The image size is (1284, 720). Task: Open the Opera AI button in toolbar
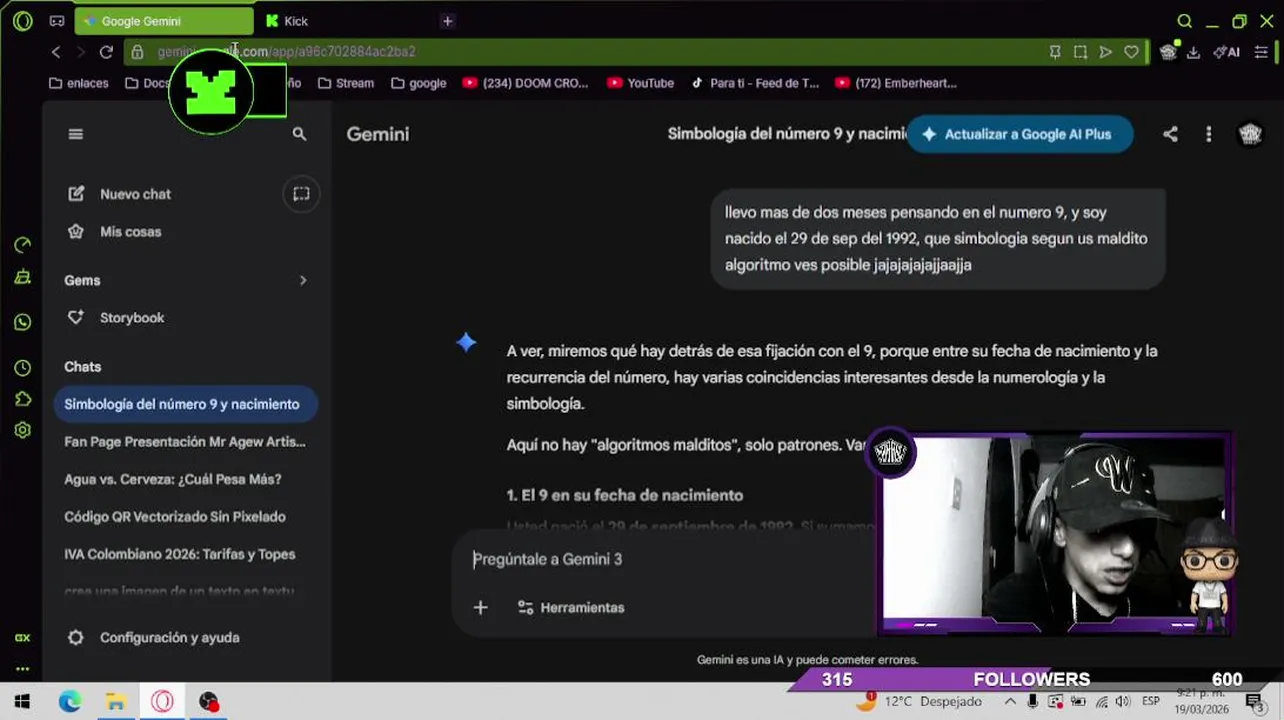click(1227, 52)
